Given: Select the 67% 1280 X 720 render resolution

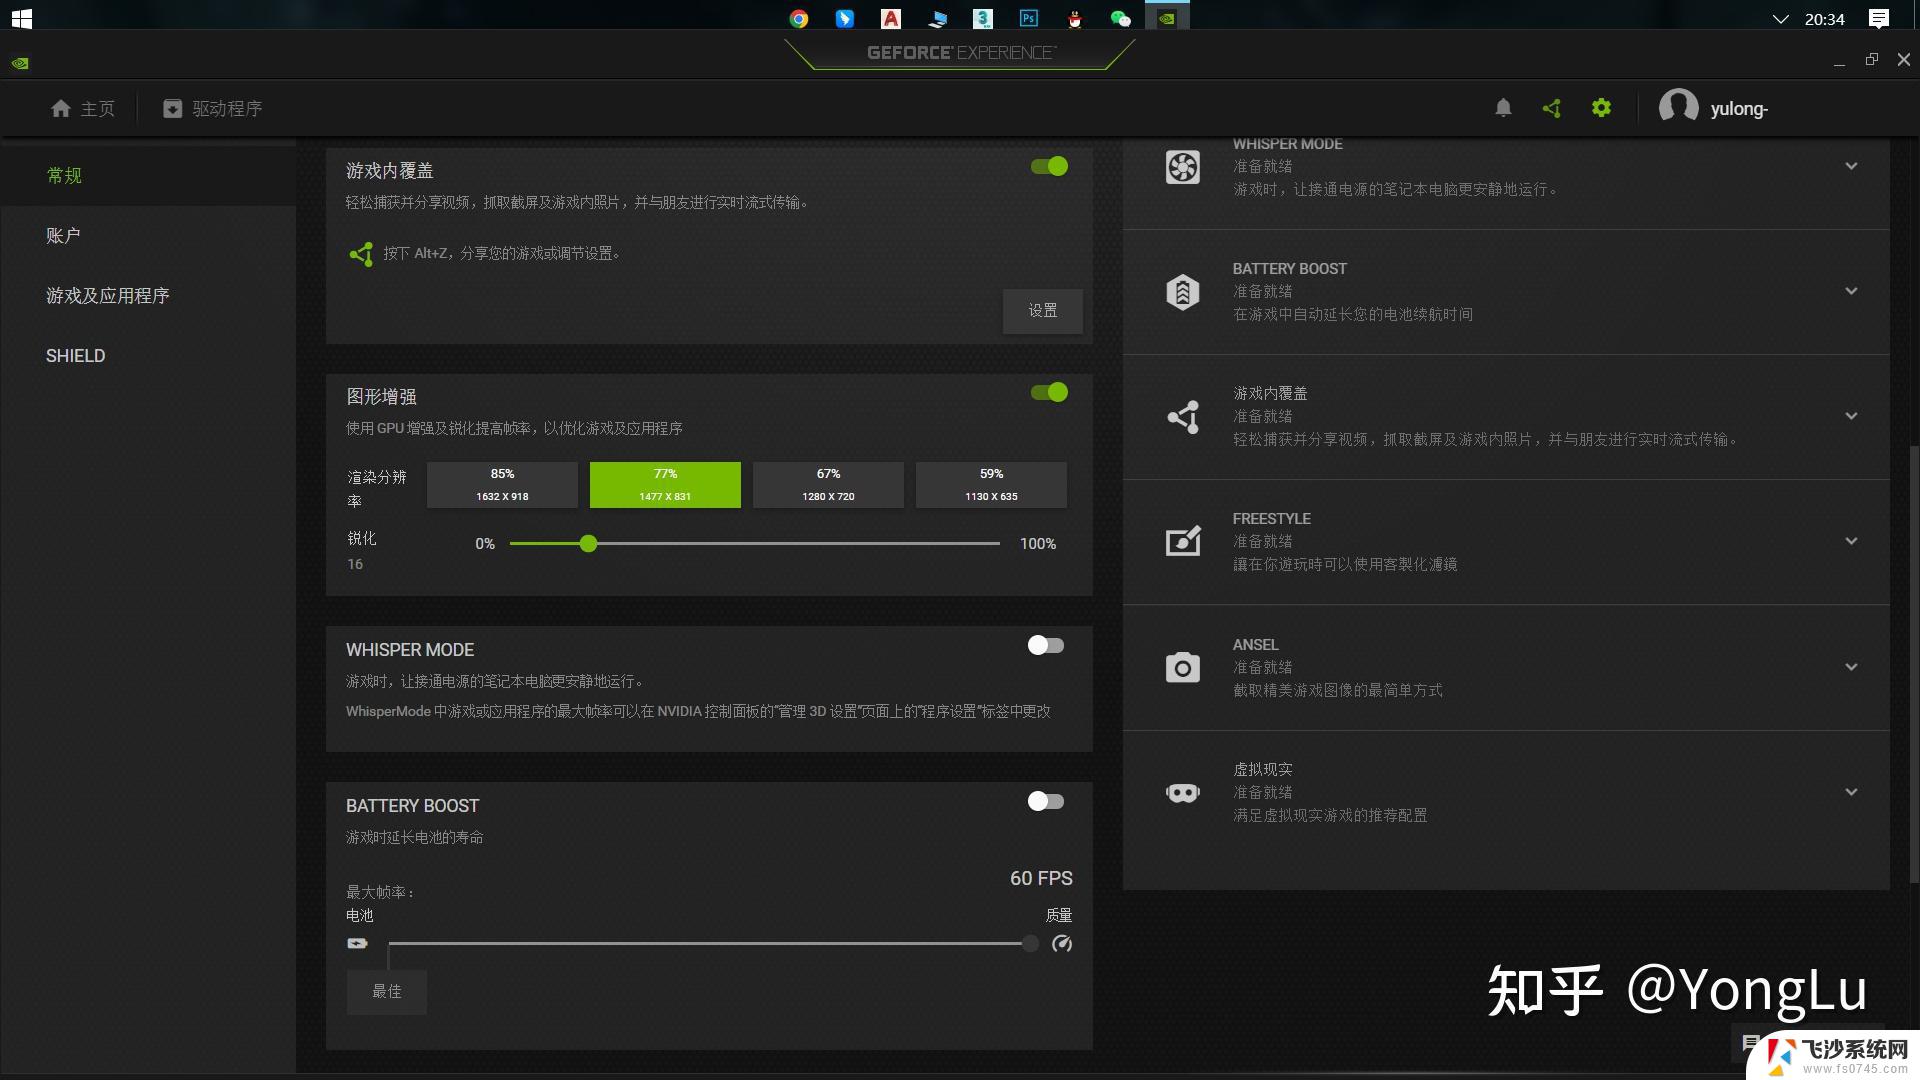Looking at the screenshot, I should [x=828, y=485].
